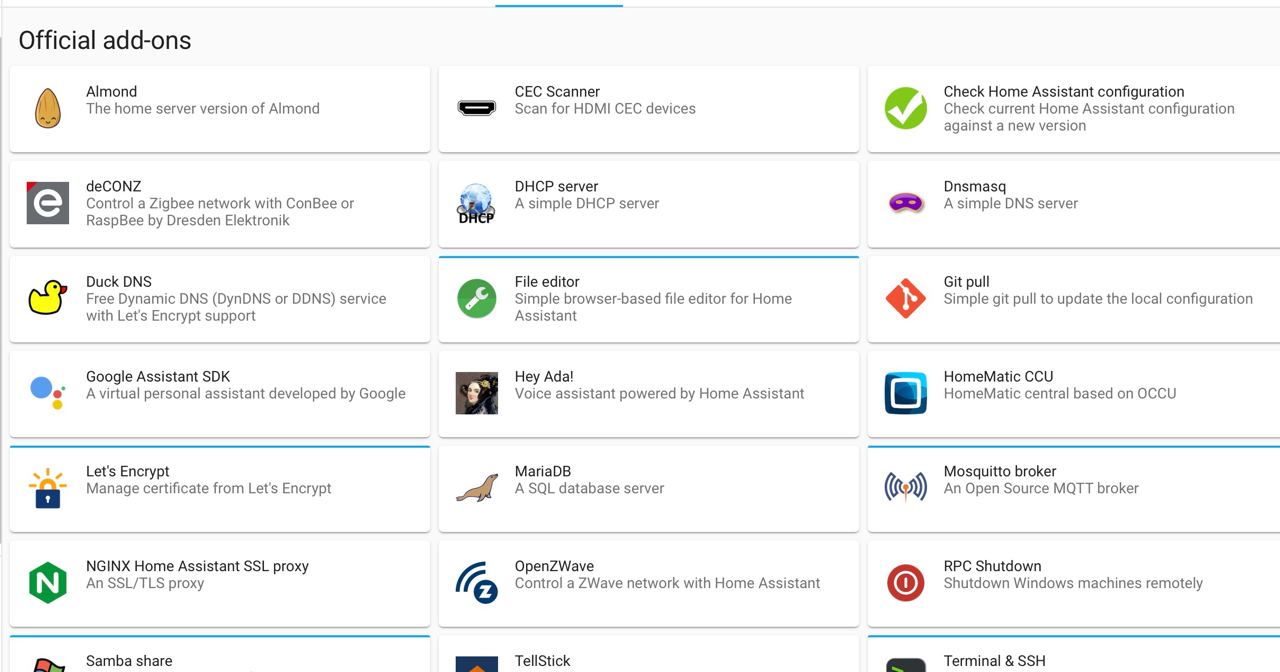This screenshot has width=1280, height=672.
Task: Click the Mosquitto broker antenna icon
Action: [x=905, y=488]
